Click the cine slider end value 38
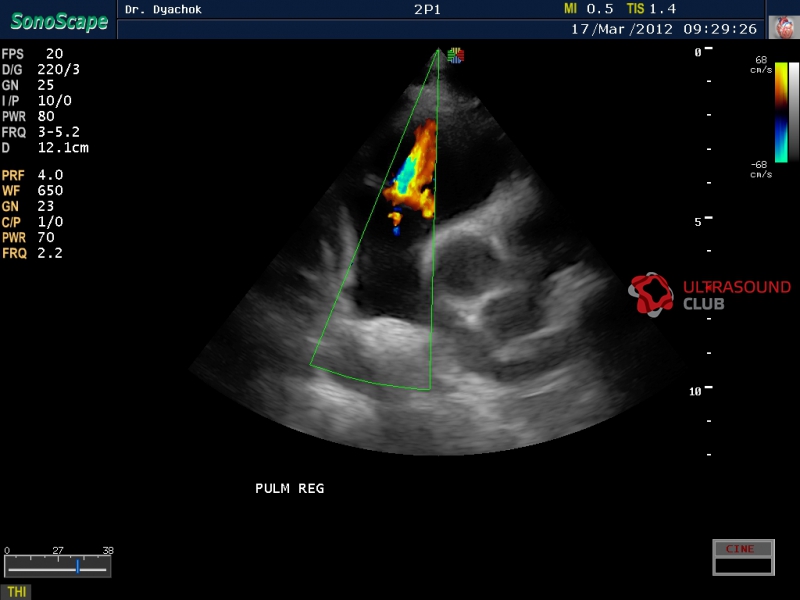 click(108, 551)
